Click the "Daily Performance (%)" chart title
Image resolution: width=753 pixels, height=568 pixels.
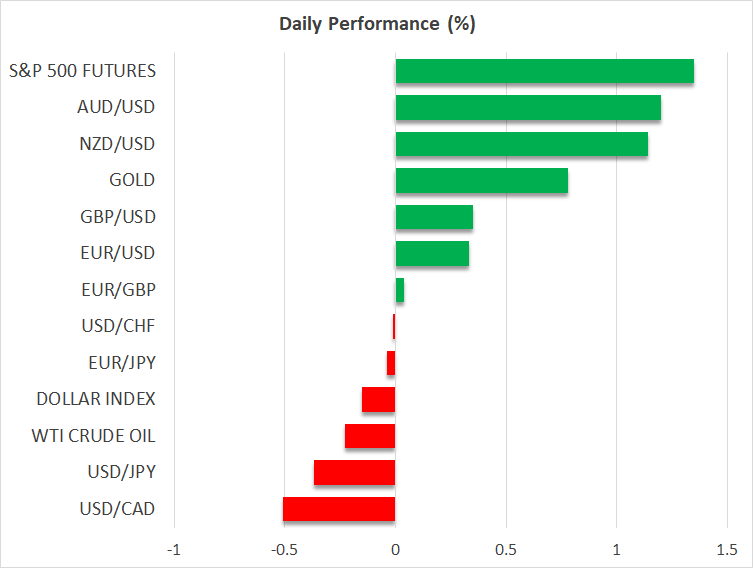pos(376,24)
